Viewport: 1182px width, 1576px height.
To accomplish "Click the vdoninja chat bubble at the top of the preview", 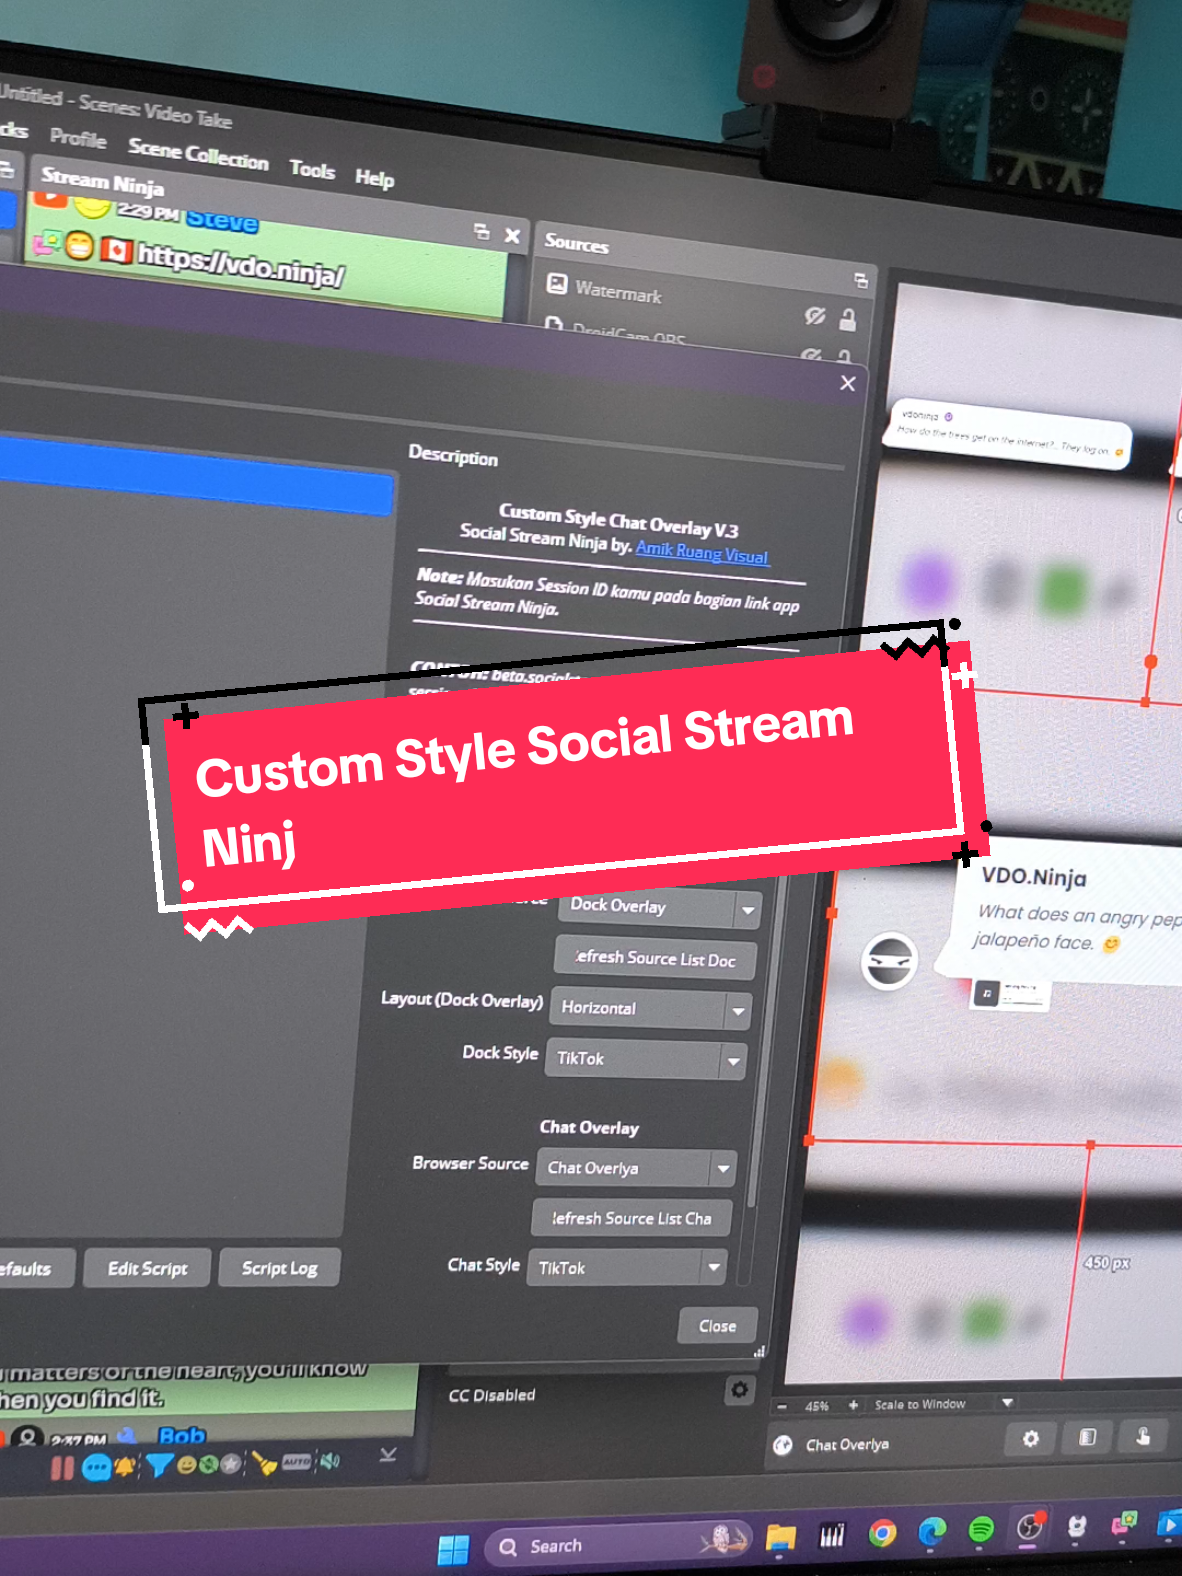I will (x=1008, y=432).
